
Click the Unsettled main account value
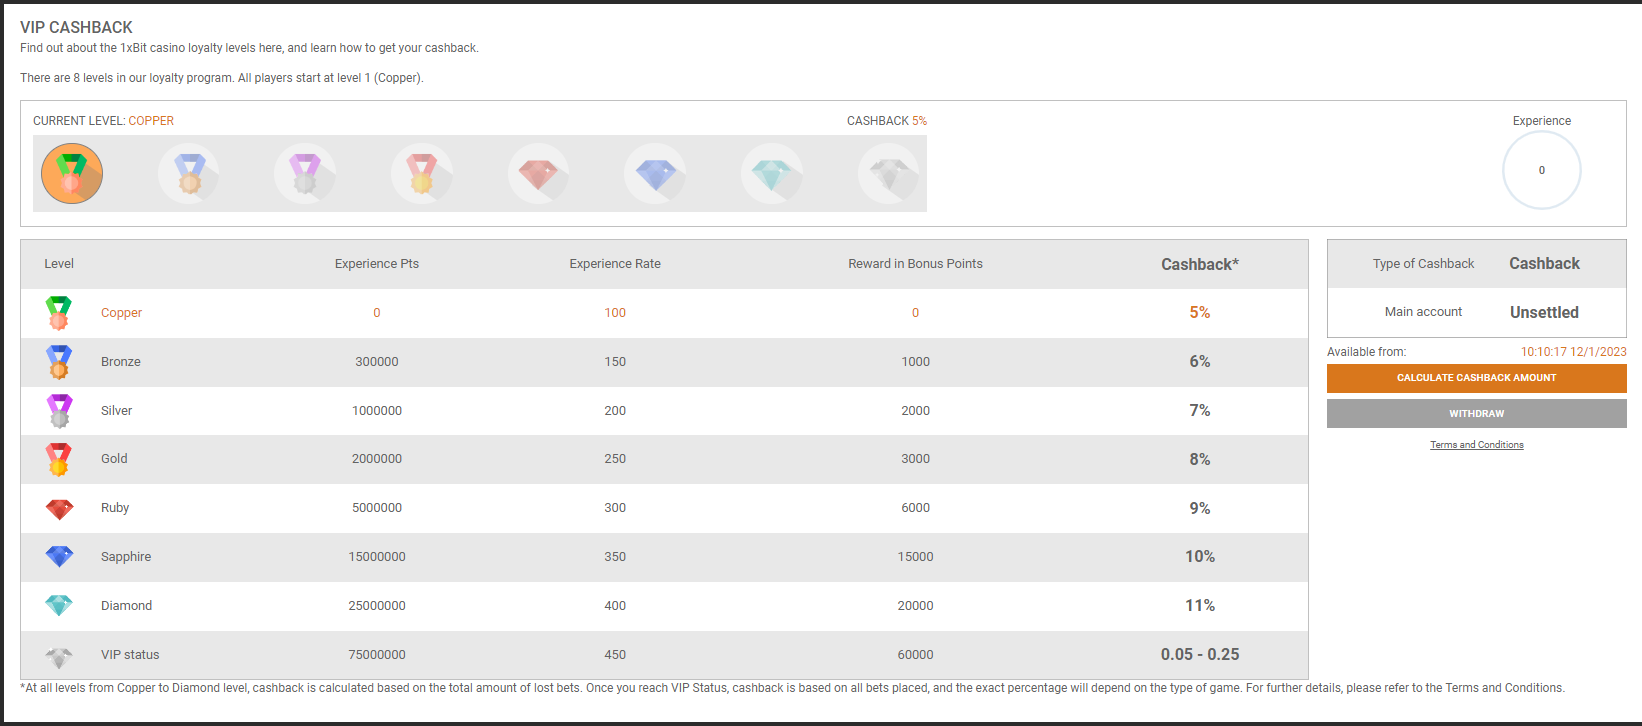[x=1544, y=313]
